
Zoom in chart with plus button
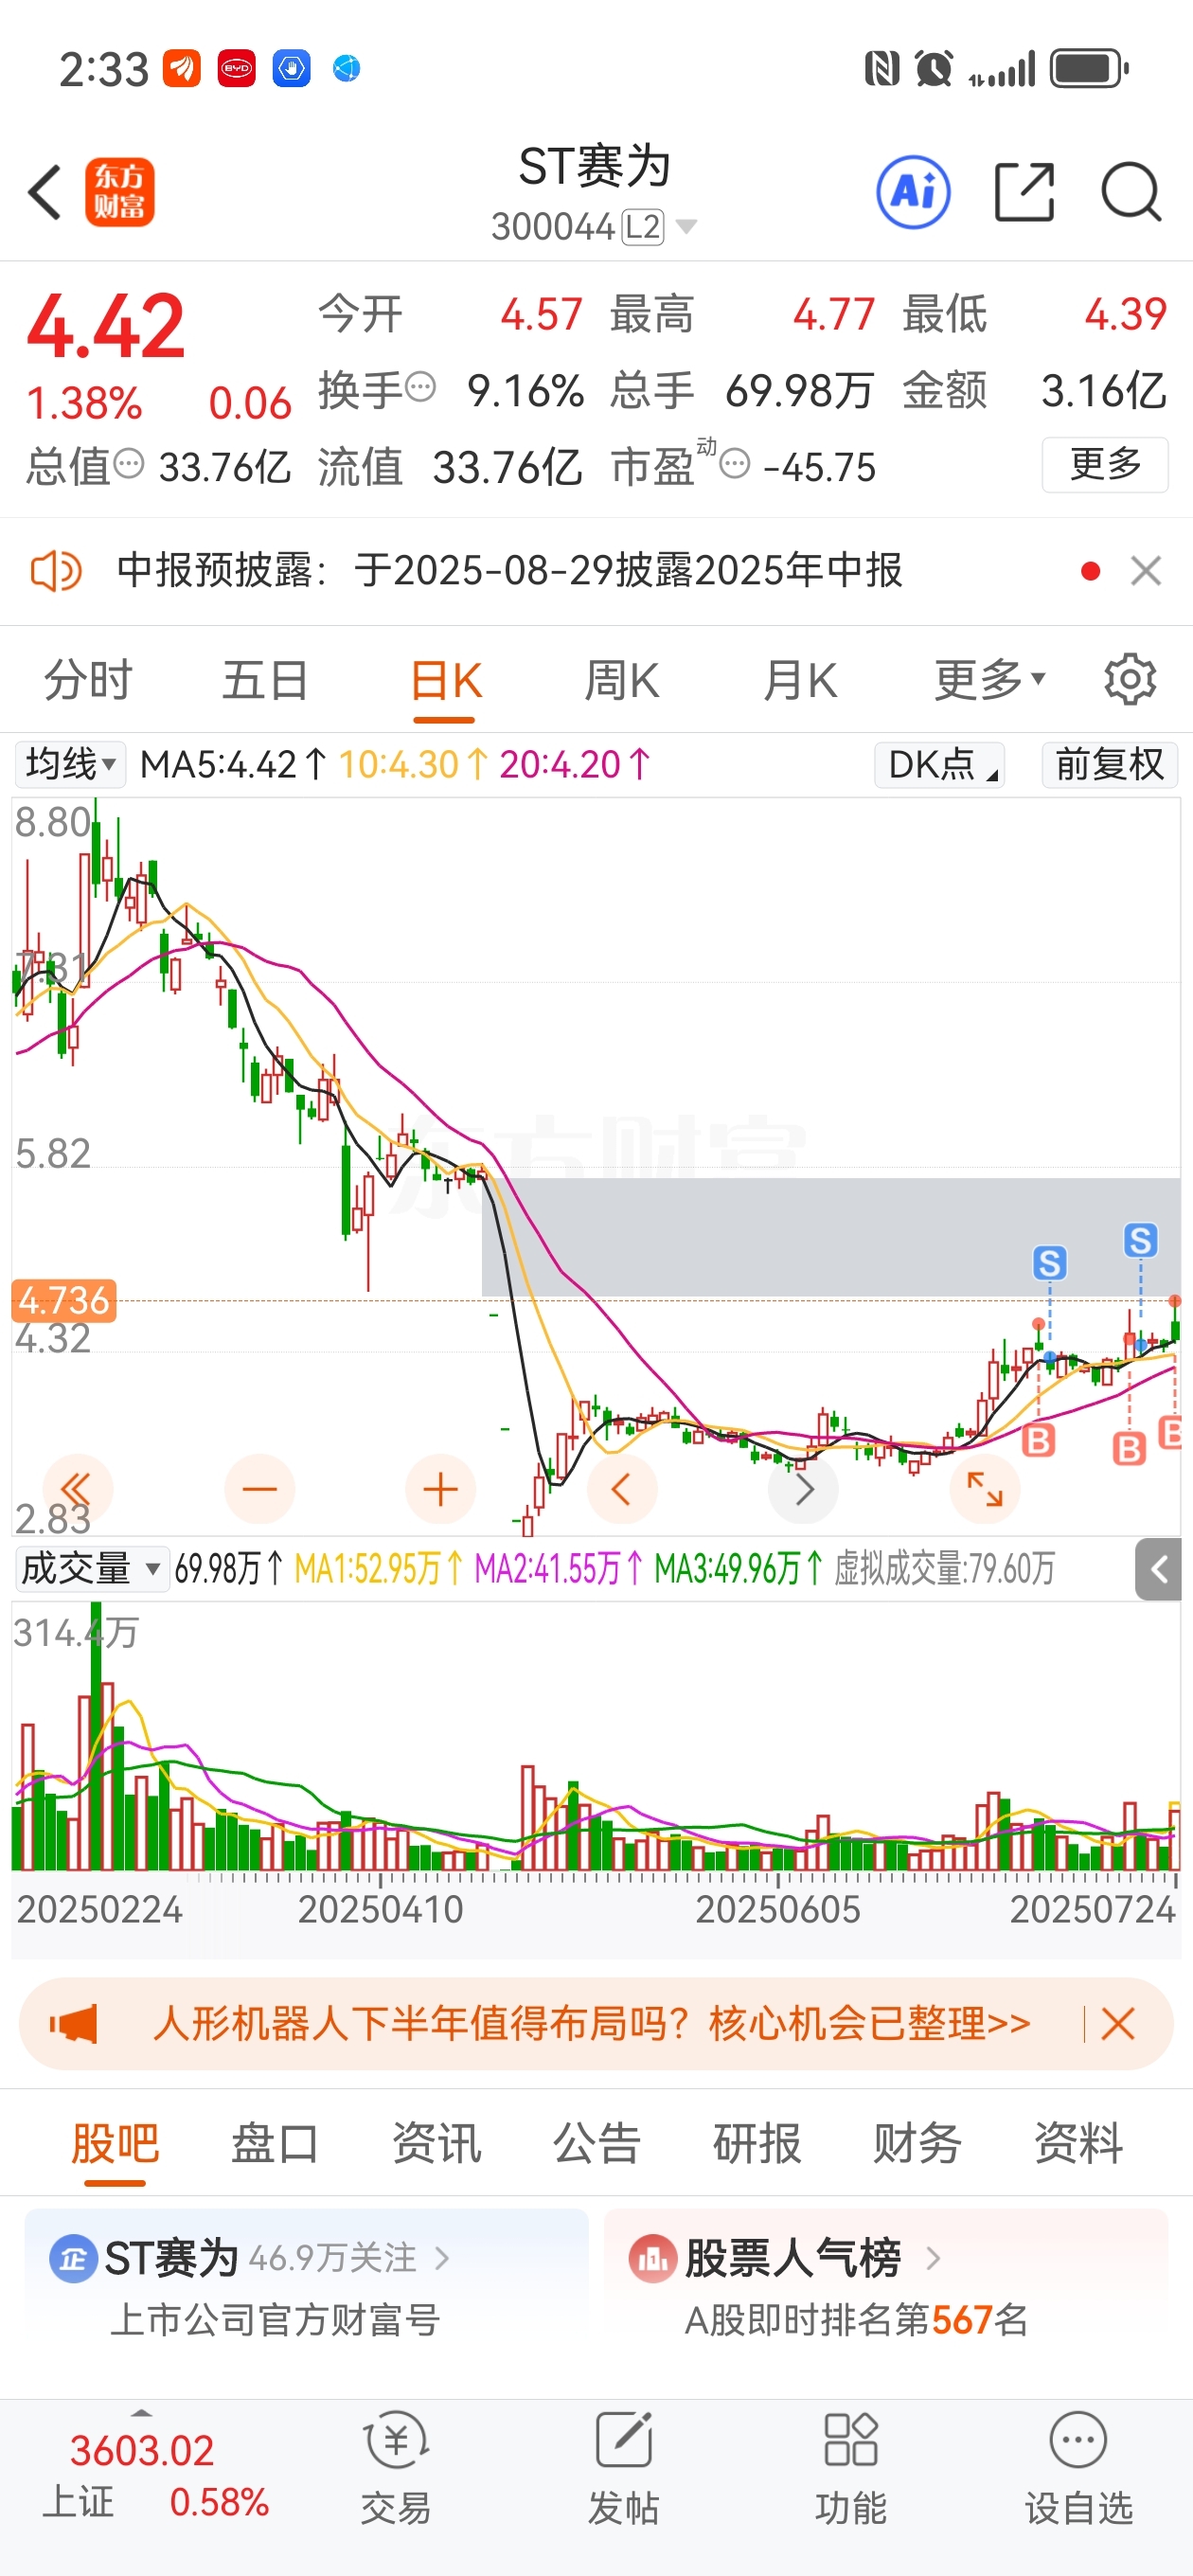pos(440,1489)
